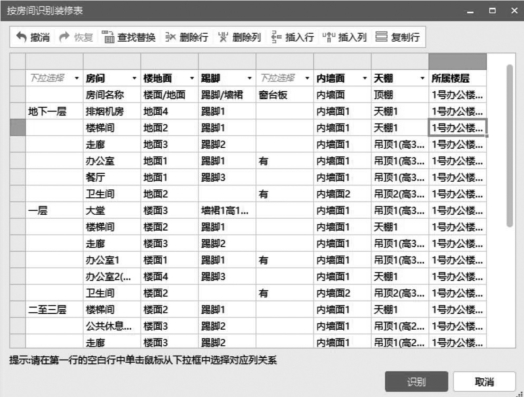Select the highlighted row header for 楼梯间 地面2
This screenshot has width=524, height=397.
pos(18,128)
